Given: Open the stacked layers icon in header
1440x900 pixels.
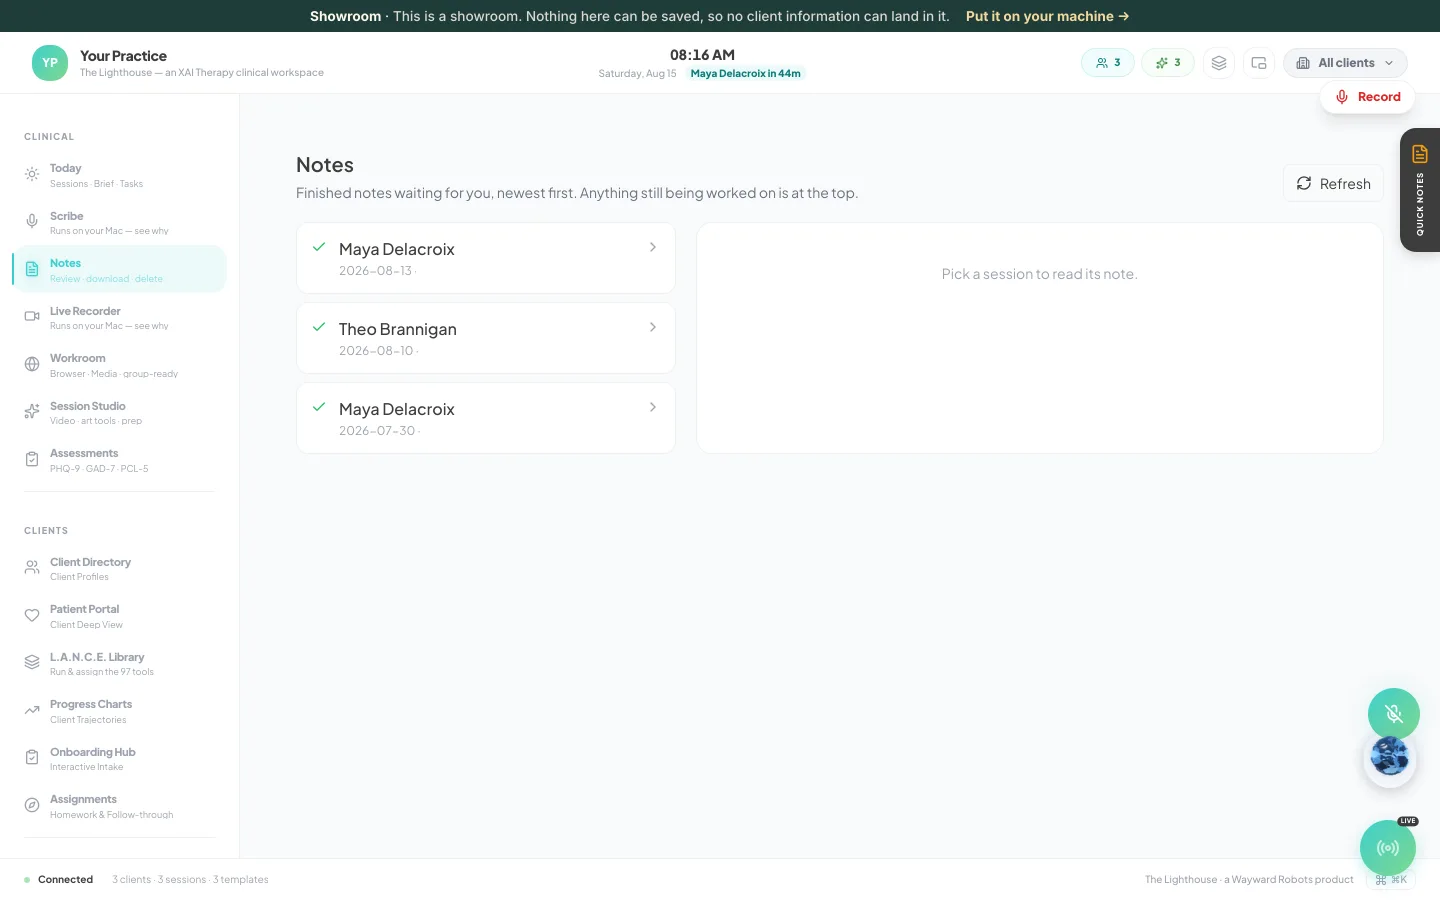Looking at the screenshot, I should tap(1218, 63).
